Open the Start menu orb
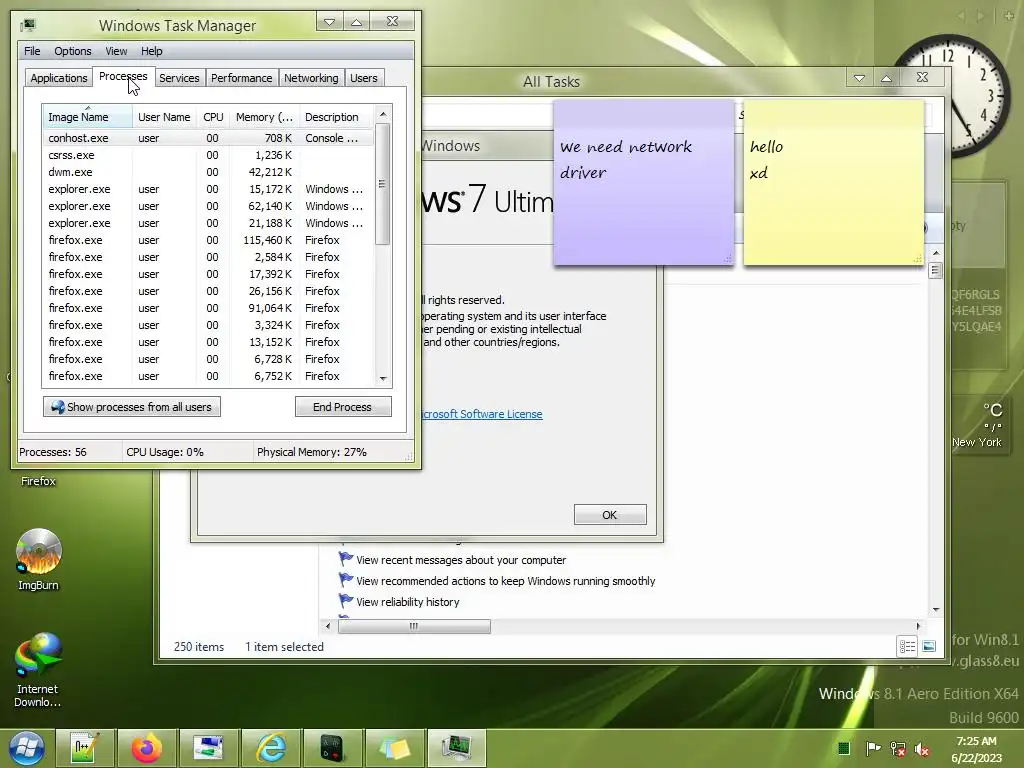Viewport: 1024px width, 768px height. (27, 748)
